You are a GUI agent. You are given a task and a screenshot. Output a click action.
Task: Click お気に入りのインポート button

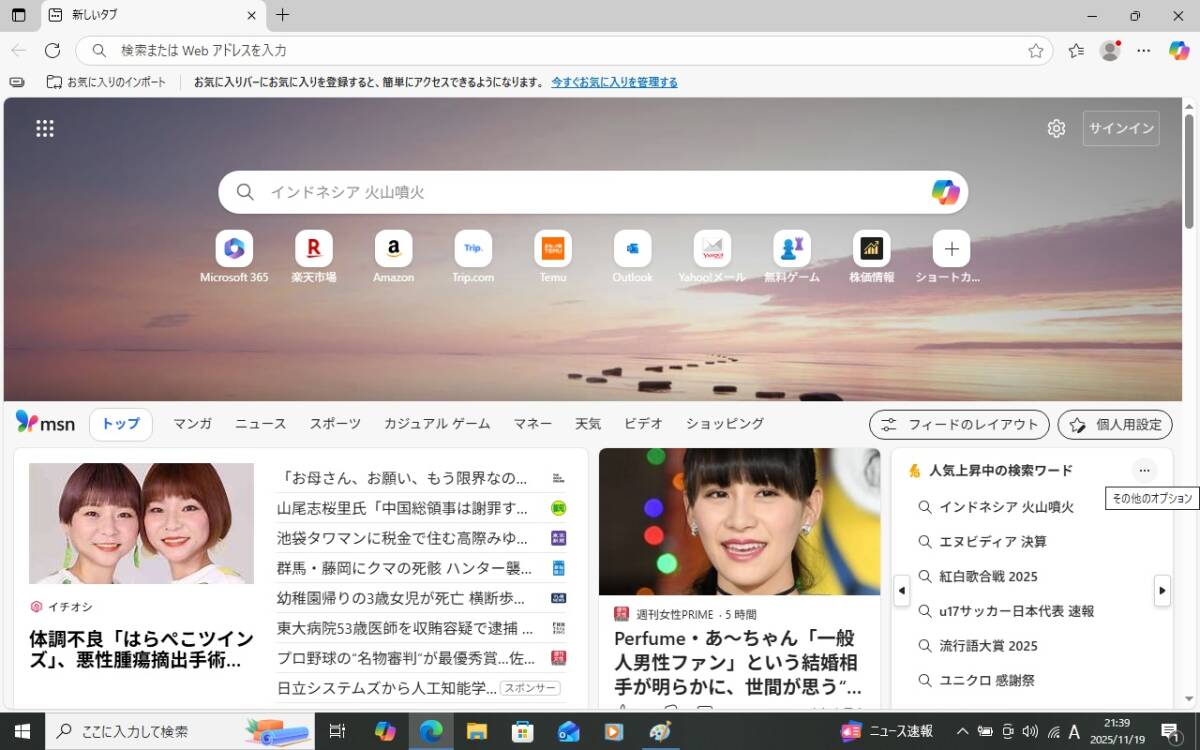click(106, 82)
